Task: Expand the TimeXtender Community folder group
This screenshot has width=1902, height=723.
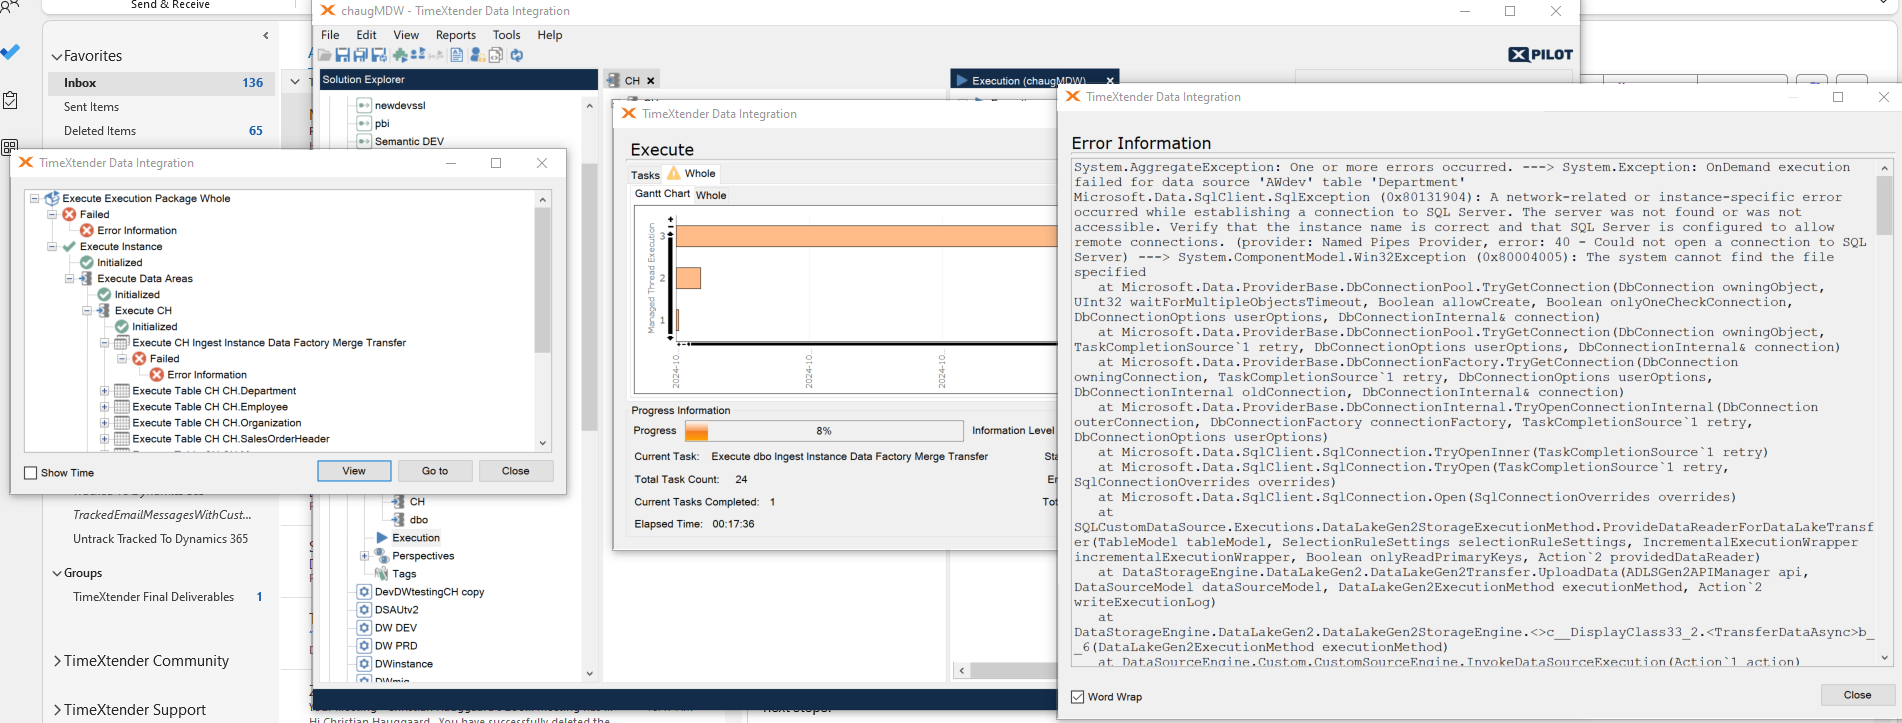Action: click(x=57, y=661)
